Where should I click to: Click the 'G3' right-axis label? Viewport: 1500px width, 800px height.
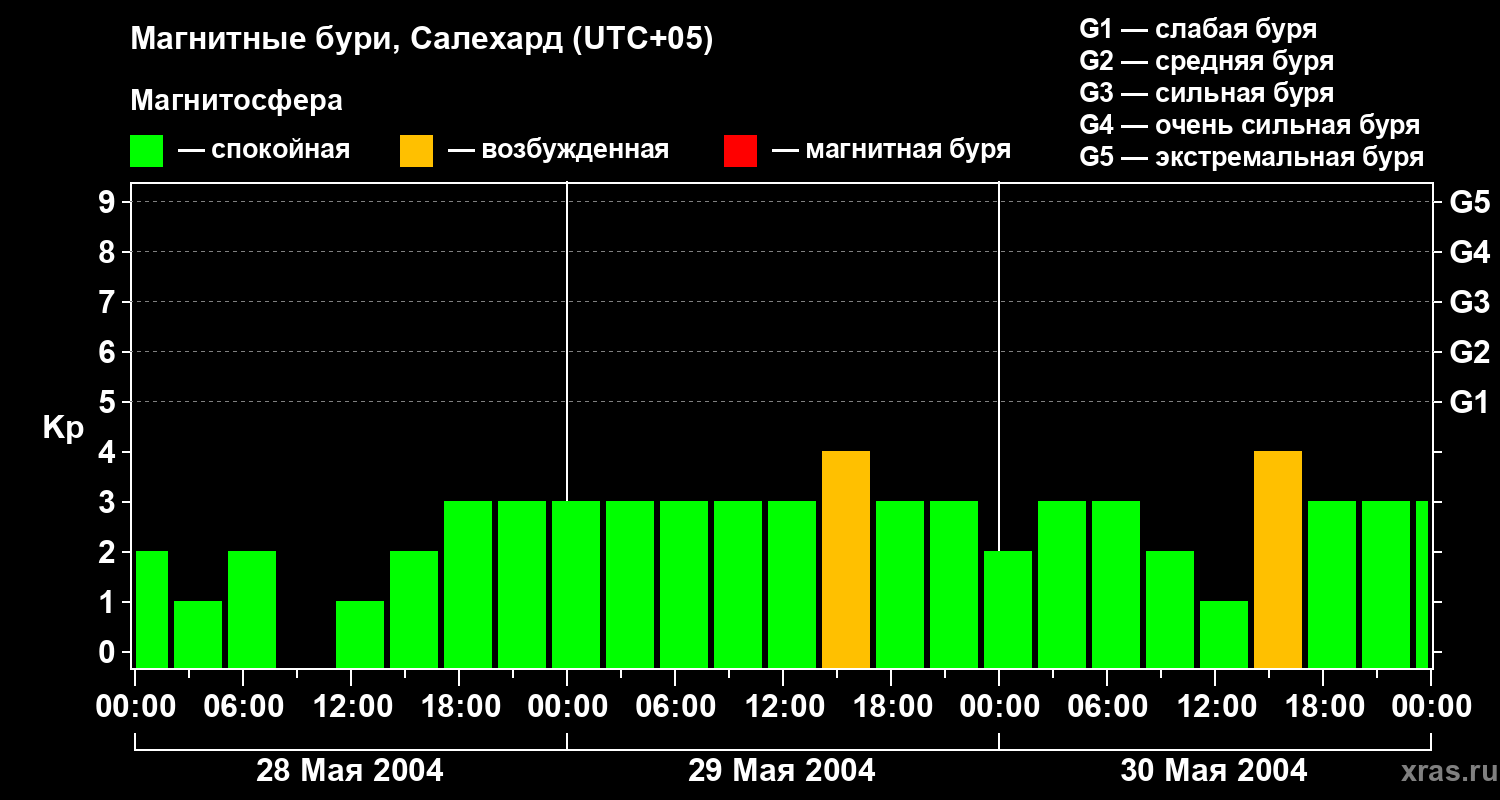[x=1469, y=302]
